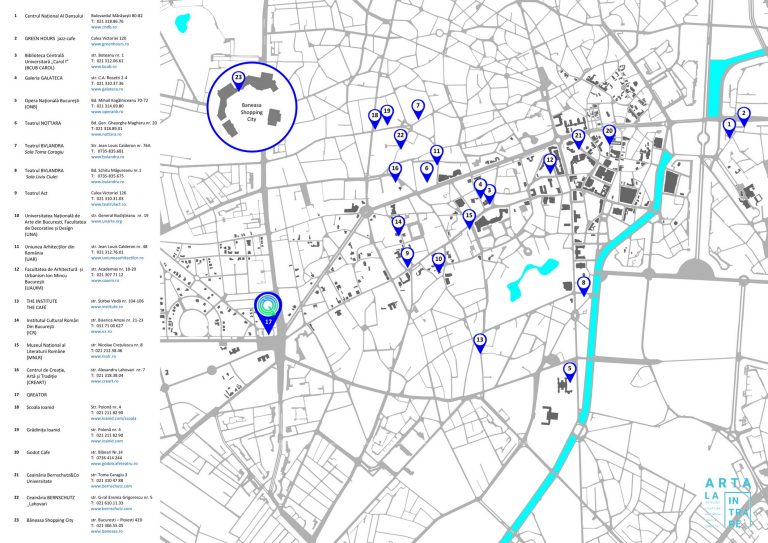Click map pin number 13
This screenshot has width=768, height=543.
480,341
